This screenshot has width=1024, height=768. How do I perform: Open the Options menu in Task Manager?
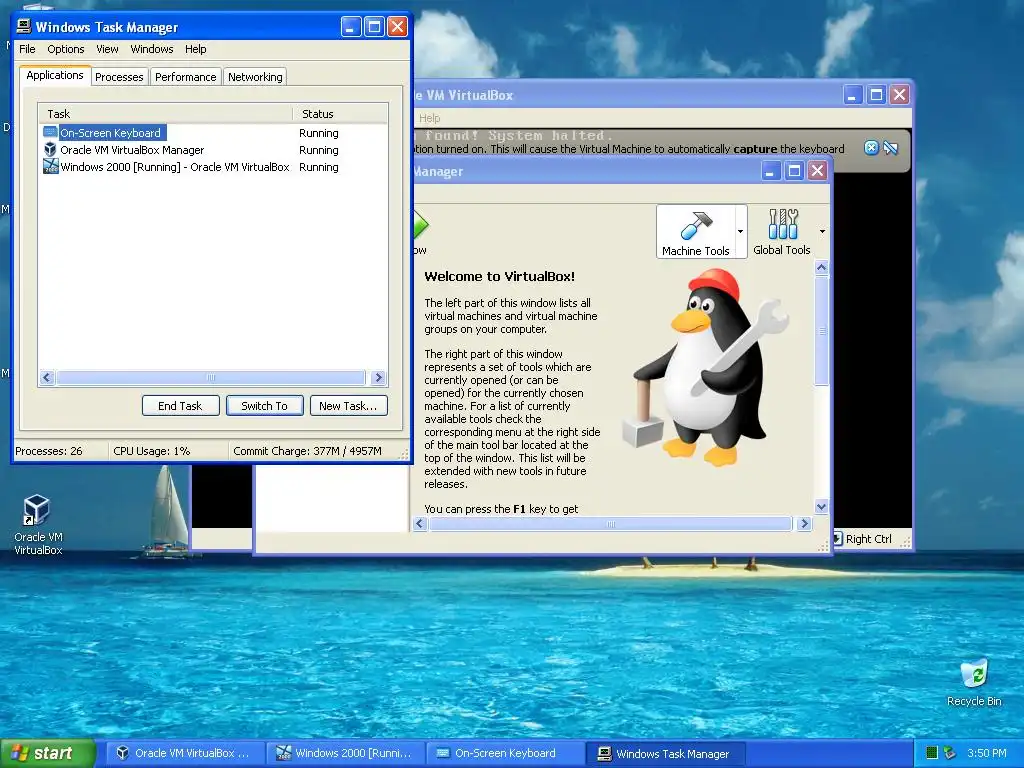[65, 49]
